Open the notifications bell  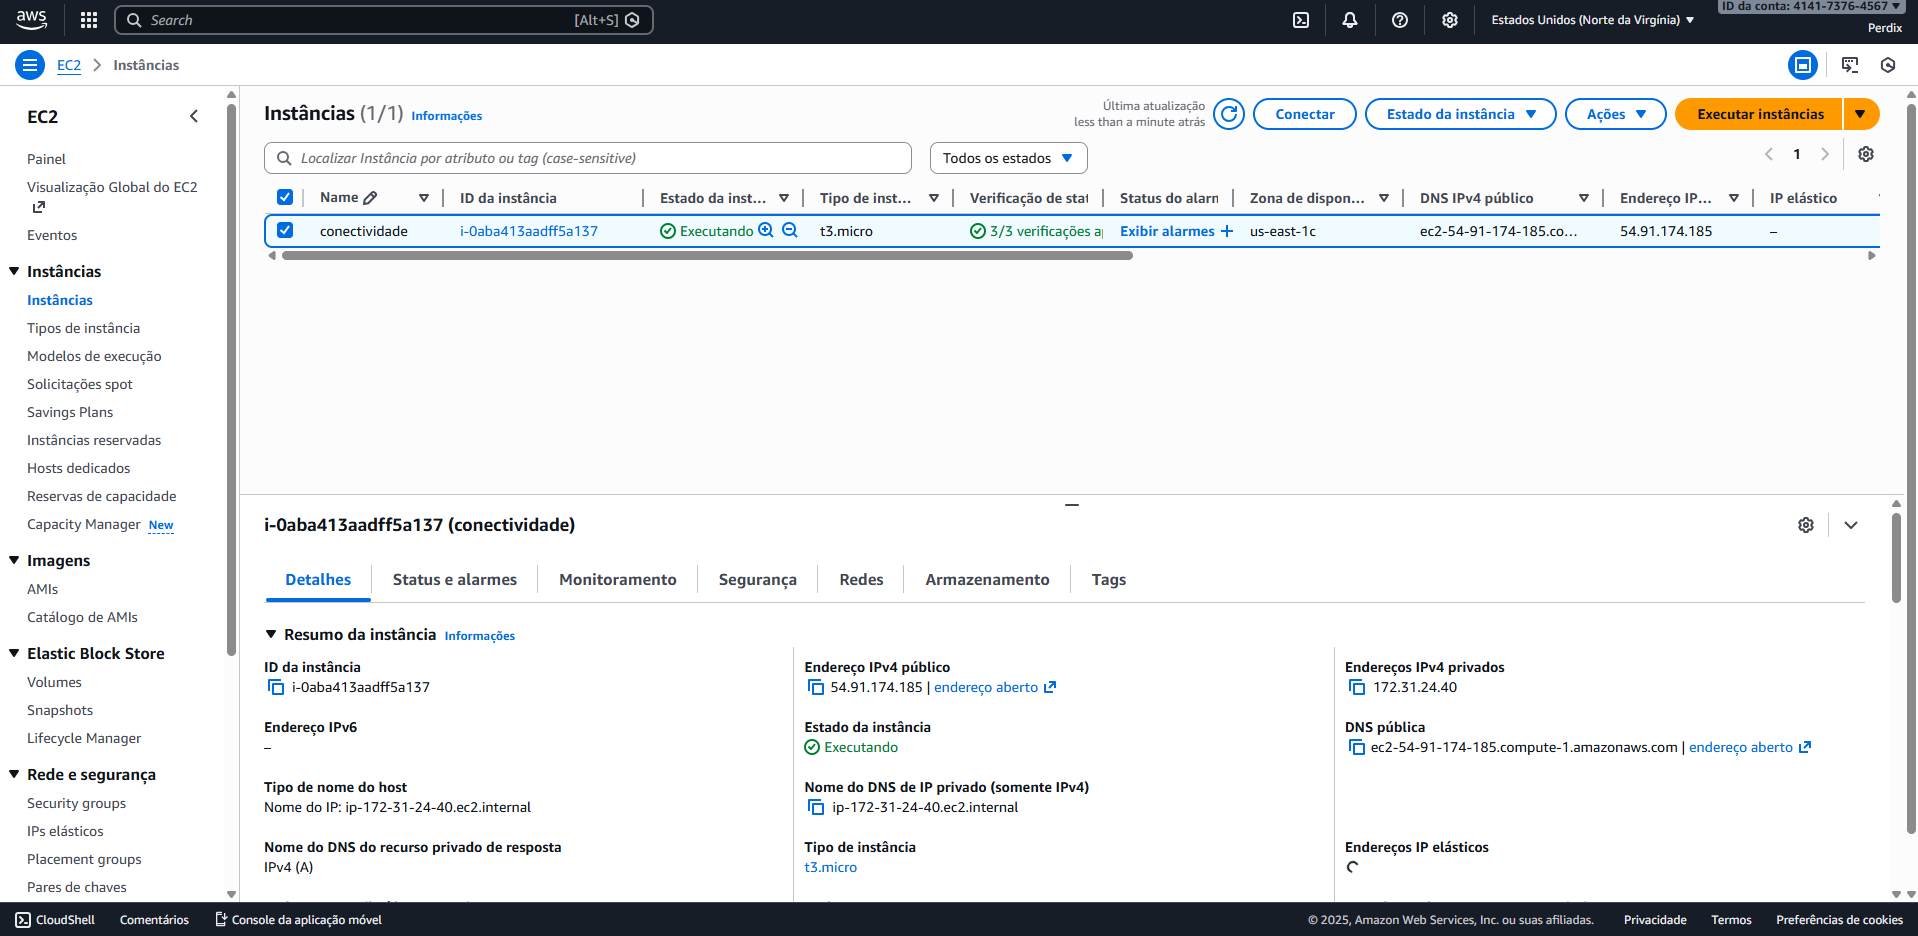tap(1350, 20)
